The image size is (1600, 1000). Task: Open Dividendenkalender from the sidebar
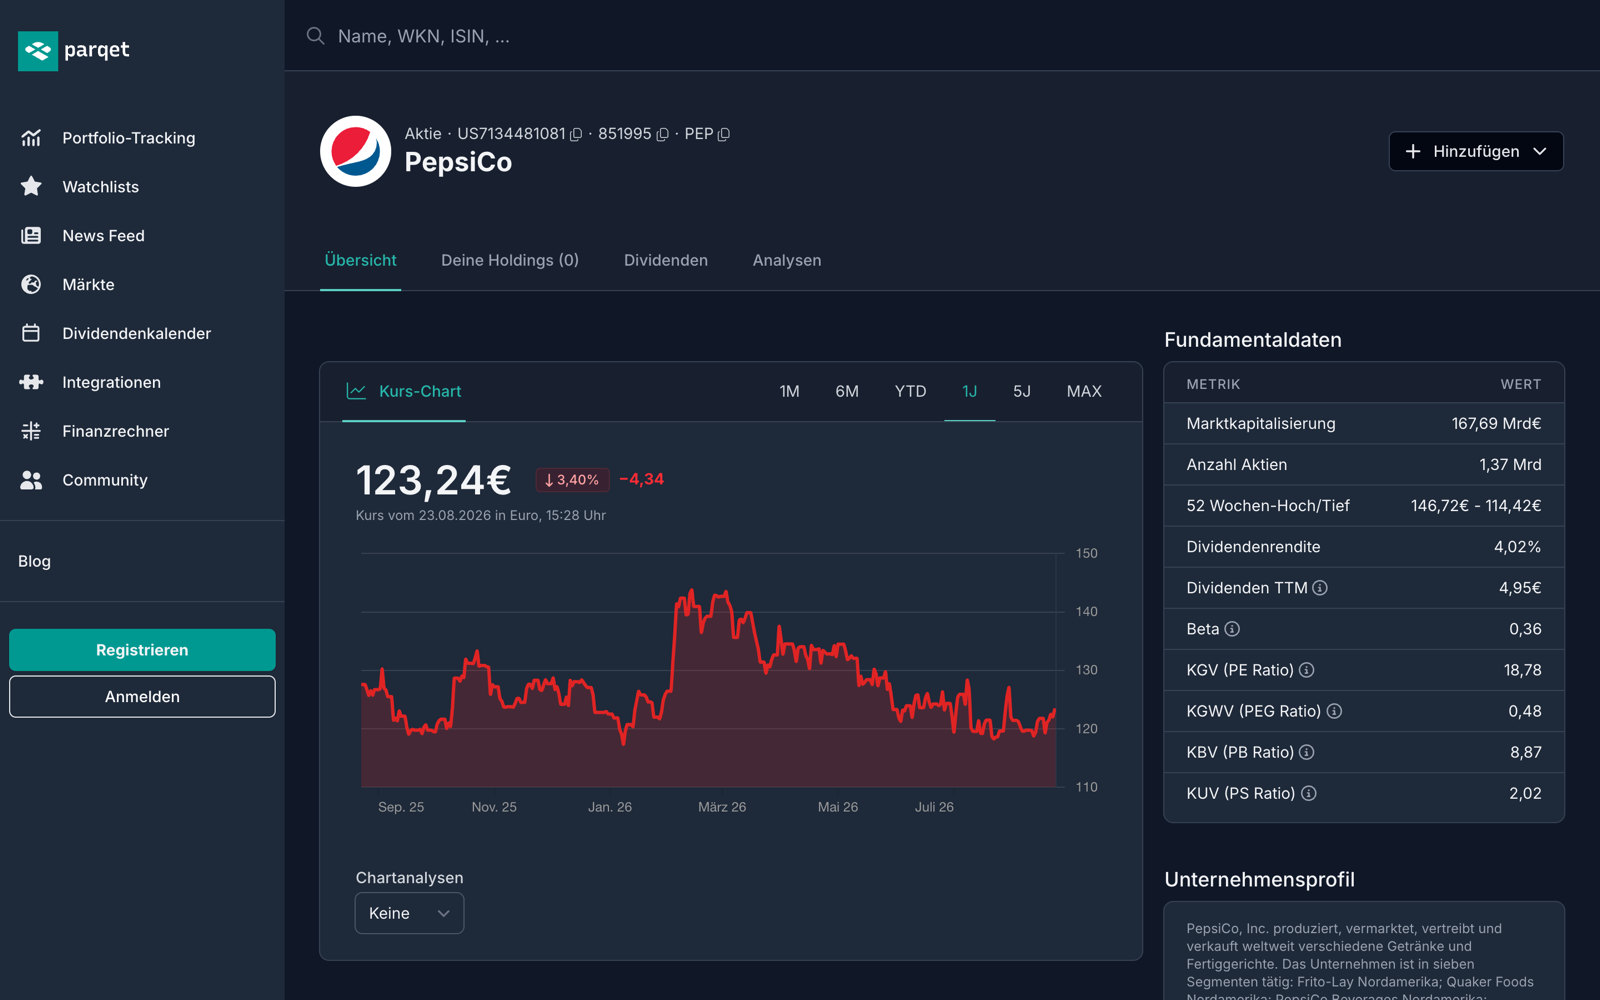pyautogui.click(x=137, y=333)
